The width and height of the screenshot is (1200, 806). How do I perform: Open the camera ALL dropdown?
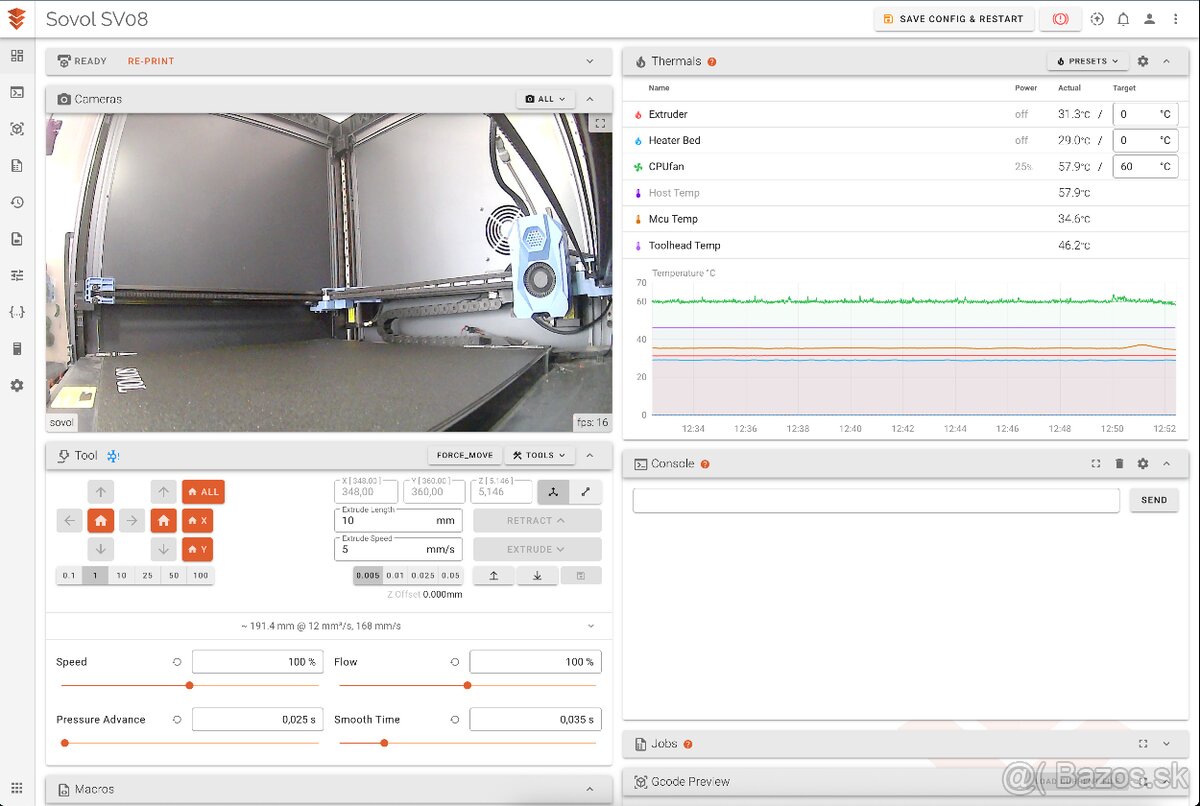(545, 99)
